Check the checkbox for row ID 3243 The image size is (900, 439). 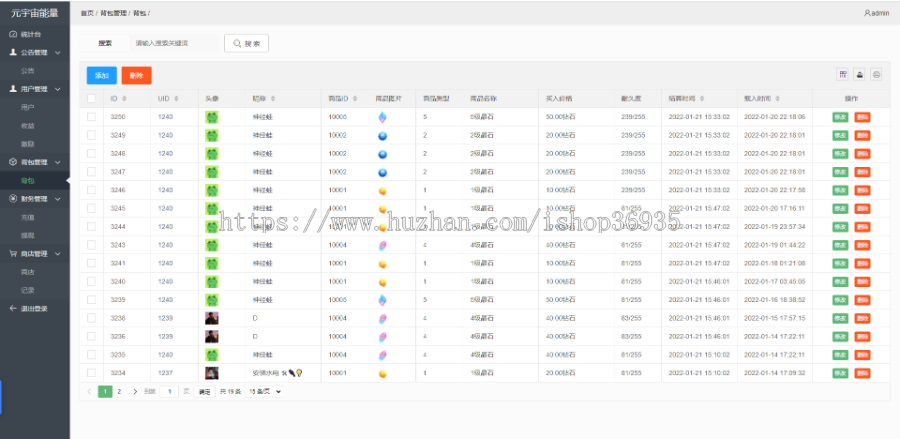(91, 245)
